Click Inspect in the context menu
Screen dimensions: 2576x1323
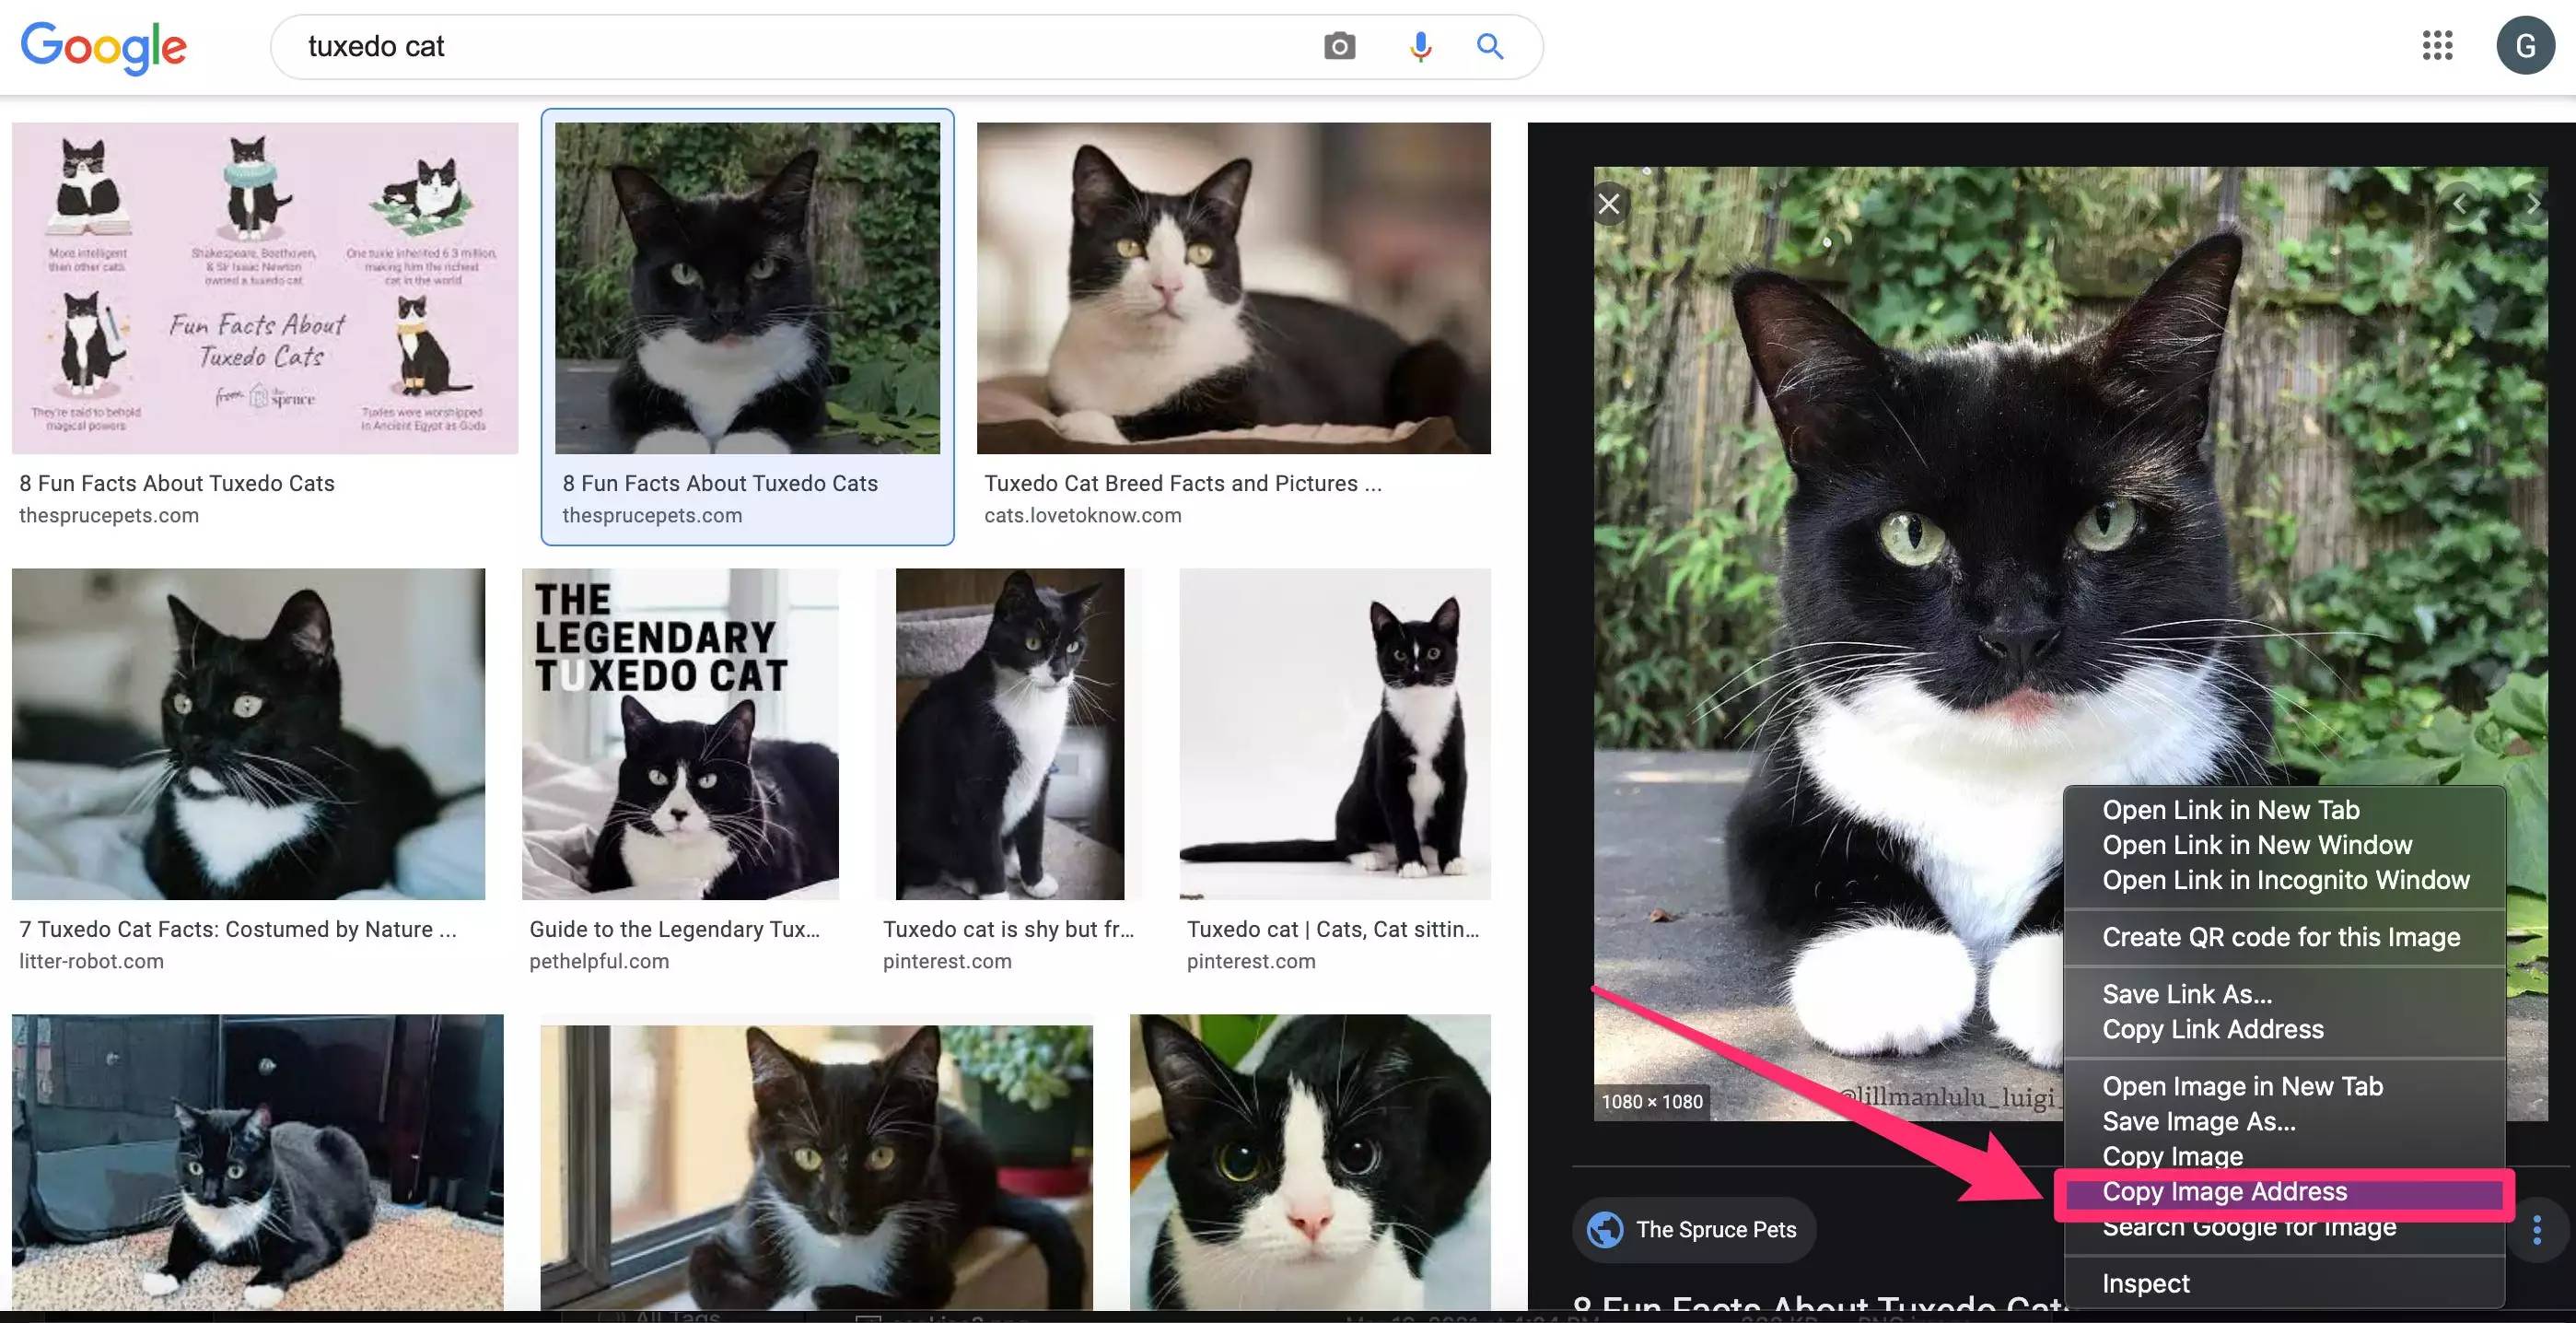click(x=2145, y=1283)
